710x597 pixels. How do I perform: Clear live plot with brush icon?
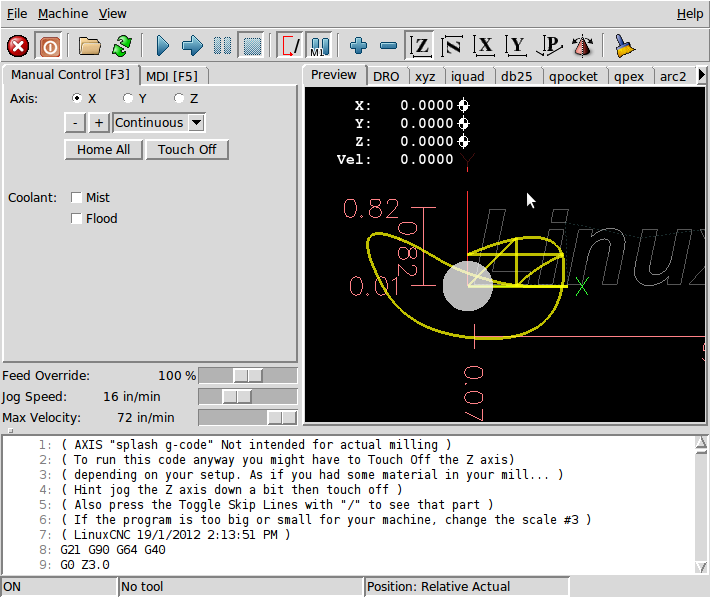(x=625, y=46)
